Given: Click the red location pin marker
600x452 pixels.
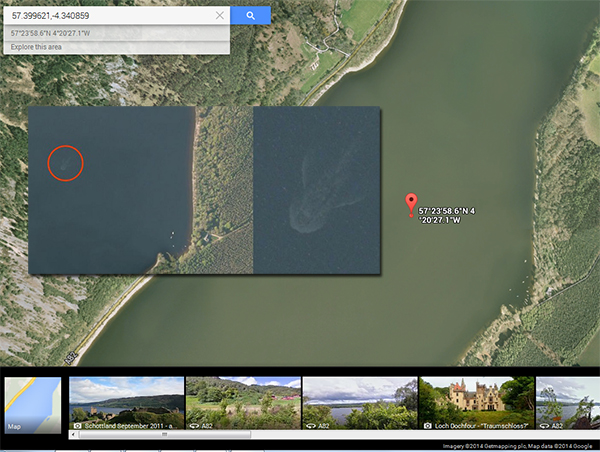Looking at the screenshot, I should coord(411,205).
